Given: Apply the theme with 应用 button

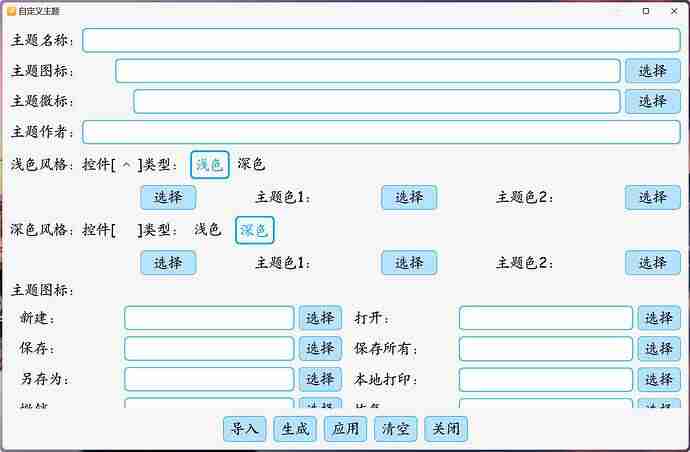Looking at the screenshot, I should 345,429.
